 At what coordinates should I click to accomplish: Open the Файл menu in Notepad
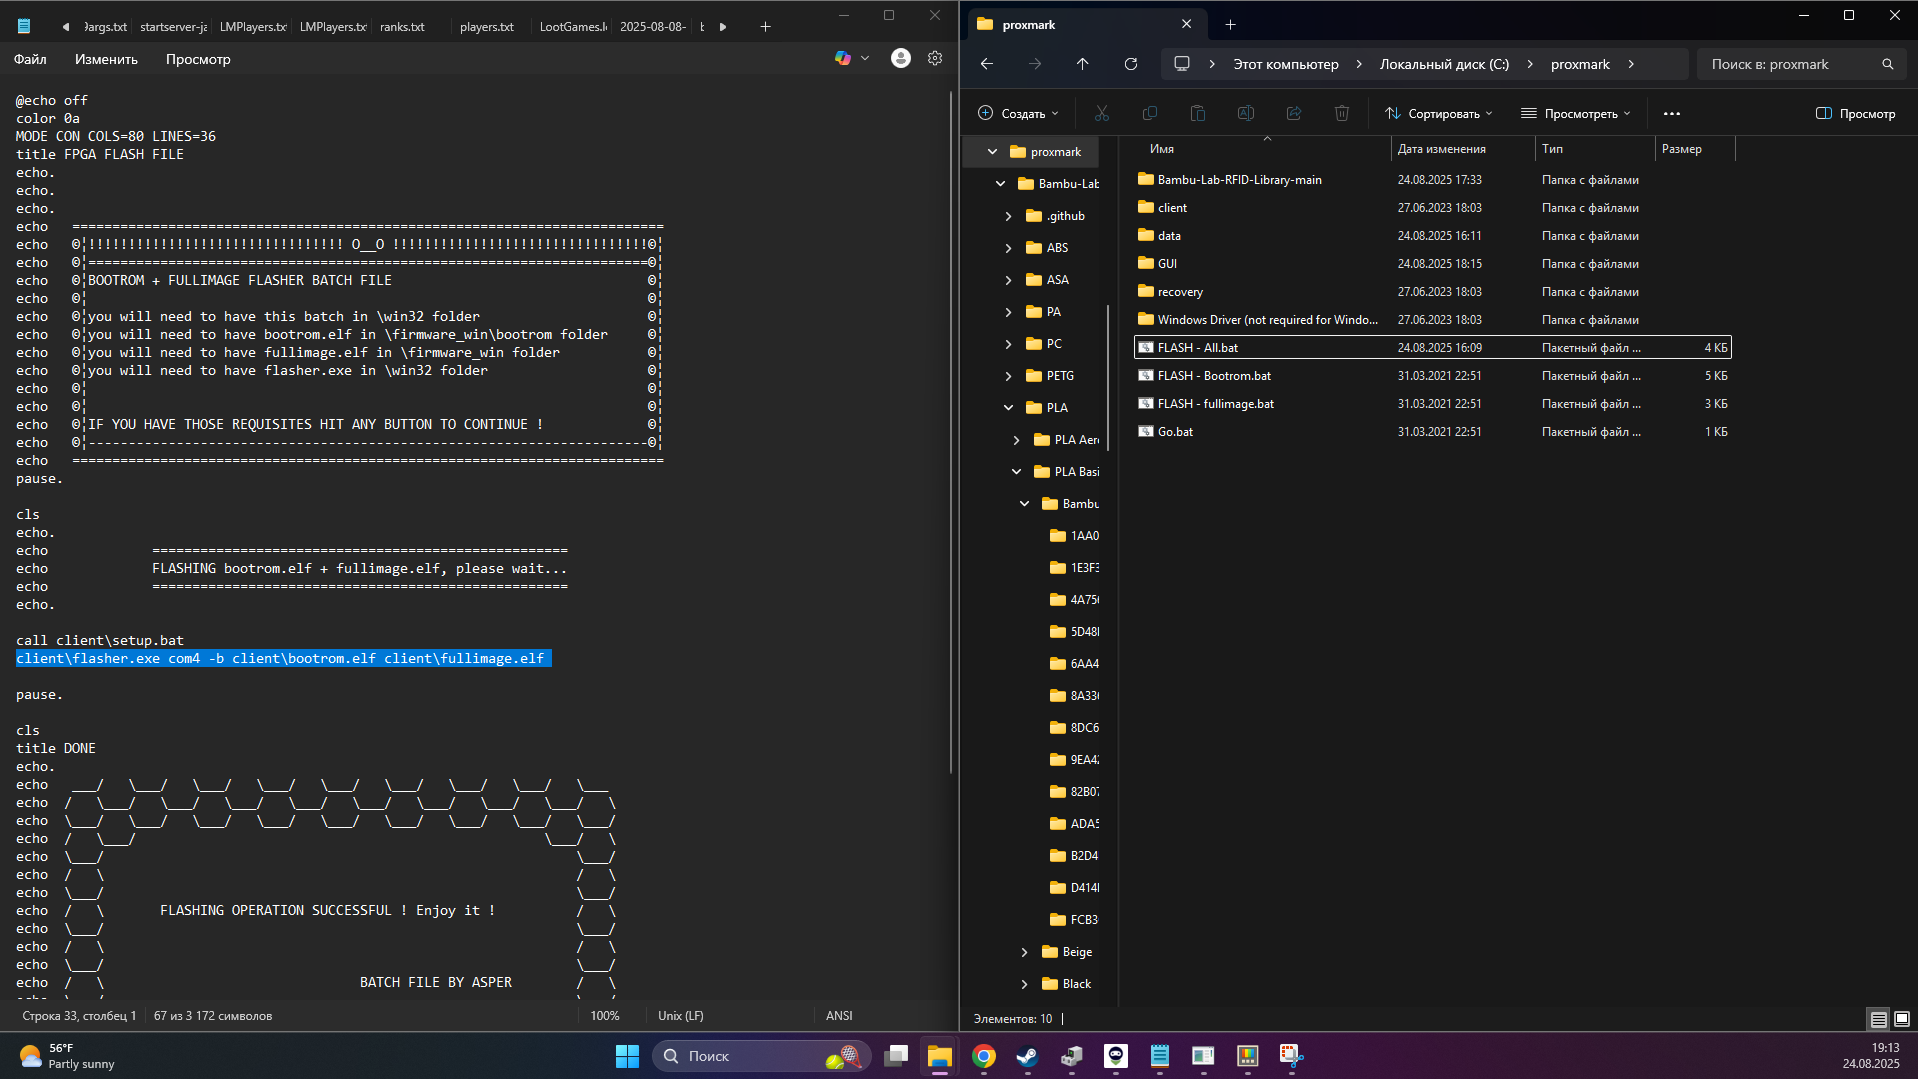[30, 59]
